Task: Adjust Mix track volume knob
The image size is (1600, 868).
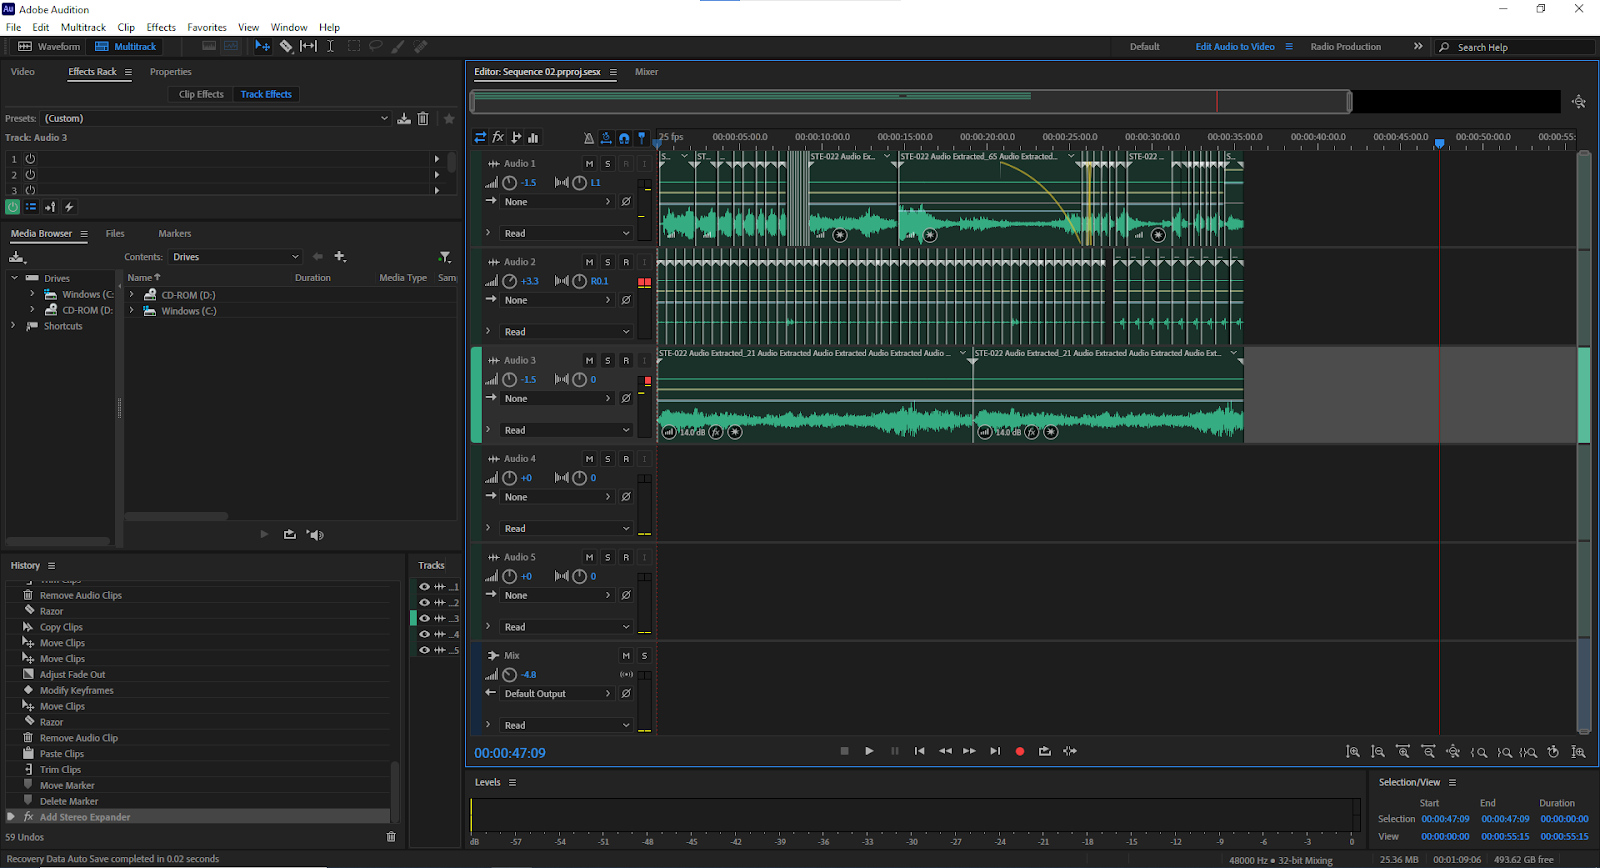Action: [510, 675]
